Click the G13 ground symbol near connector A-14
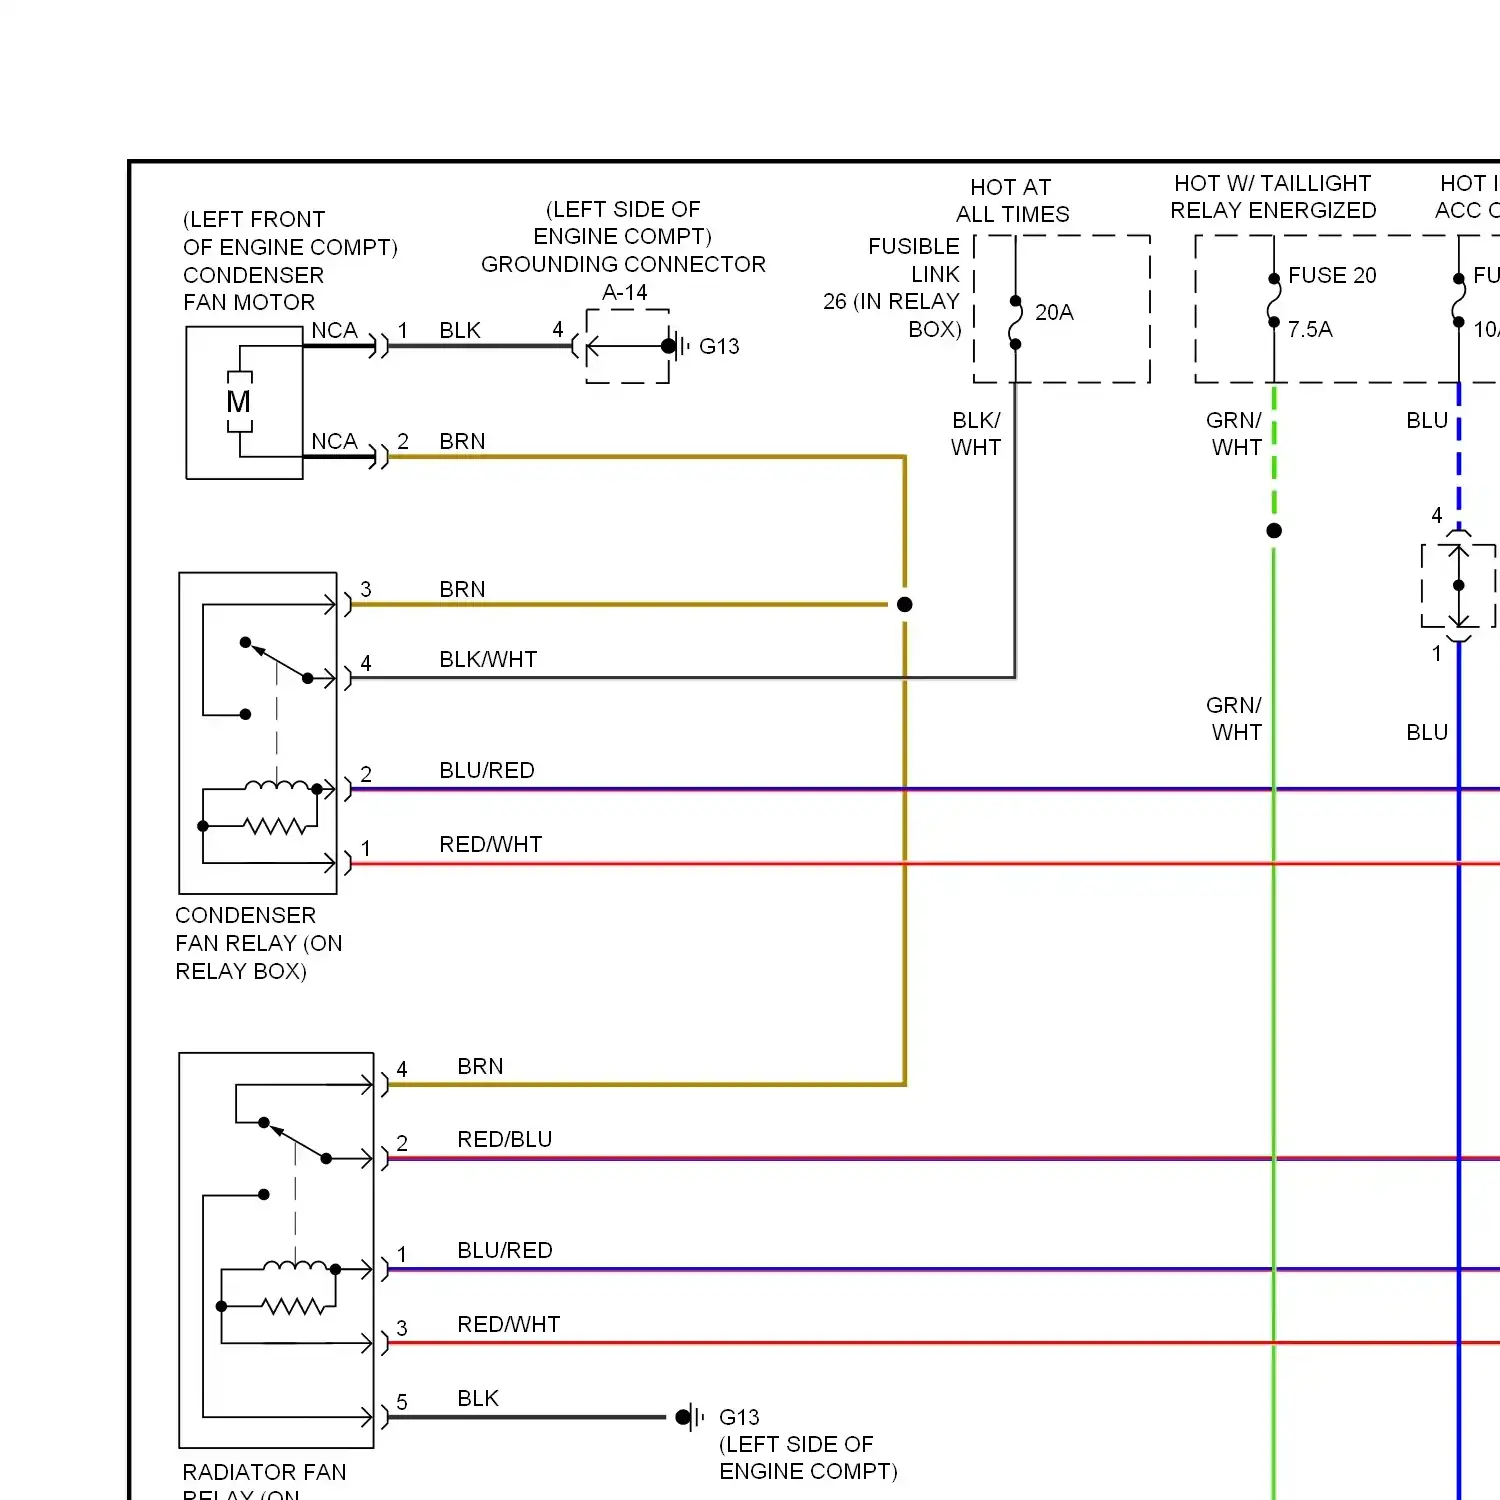1500x1500 pixels. click(678, 346)
